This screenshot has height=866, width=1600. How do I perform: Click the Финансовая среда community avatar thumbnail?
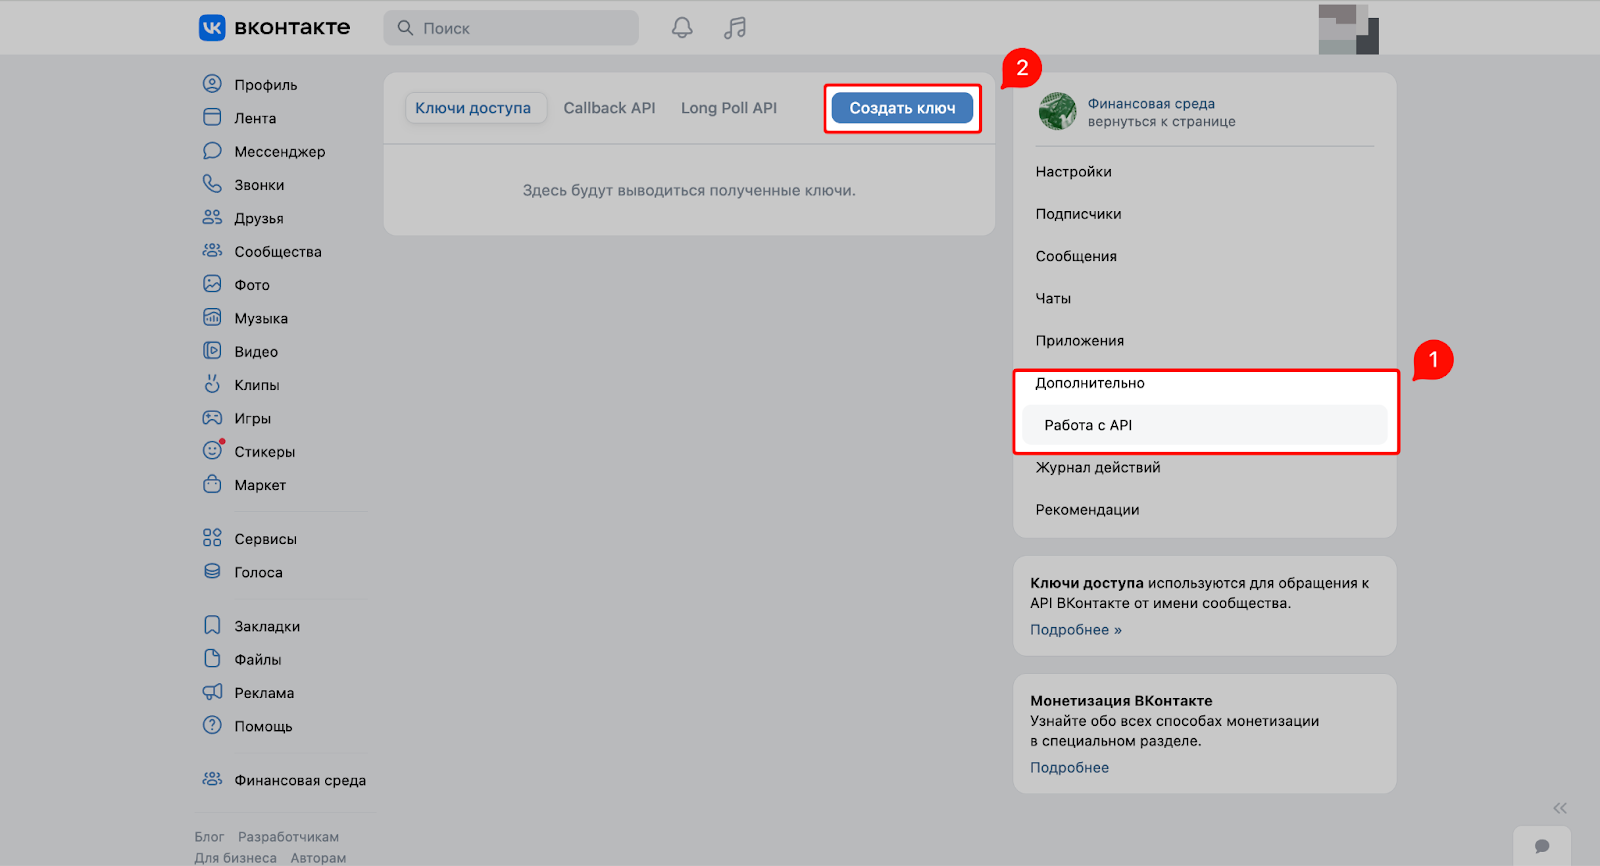coord(1057,111)
